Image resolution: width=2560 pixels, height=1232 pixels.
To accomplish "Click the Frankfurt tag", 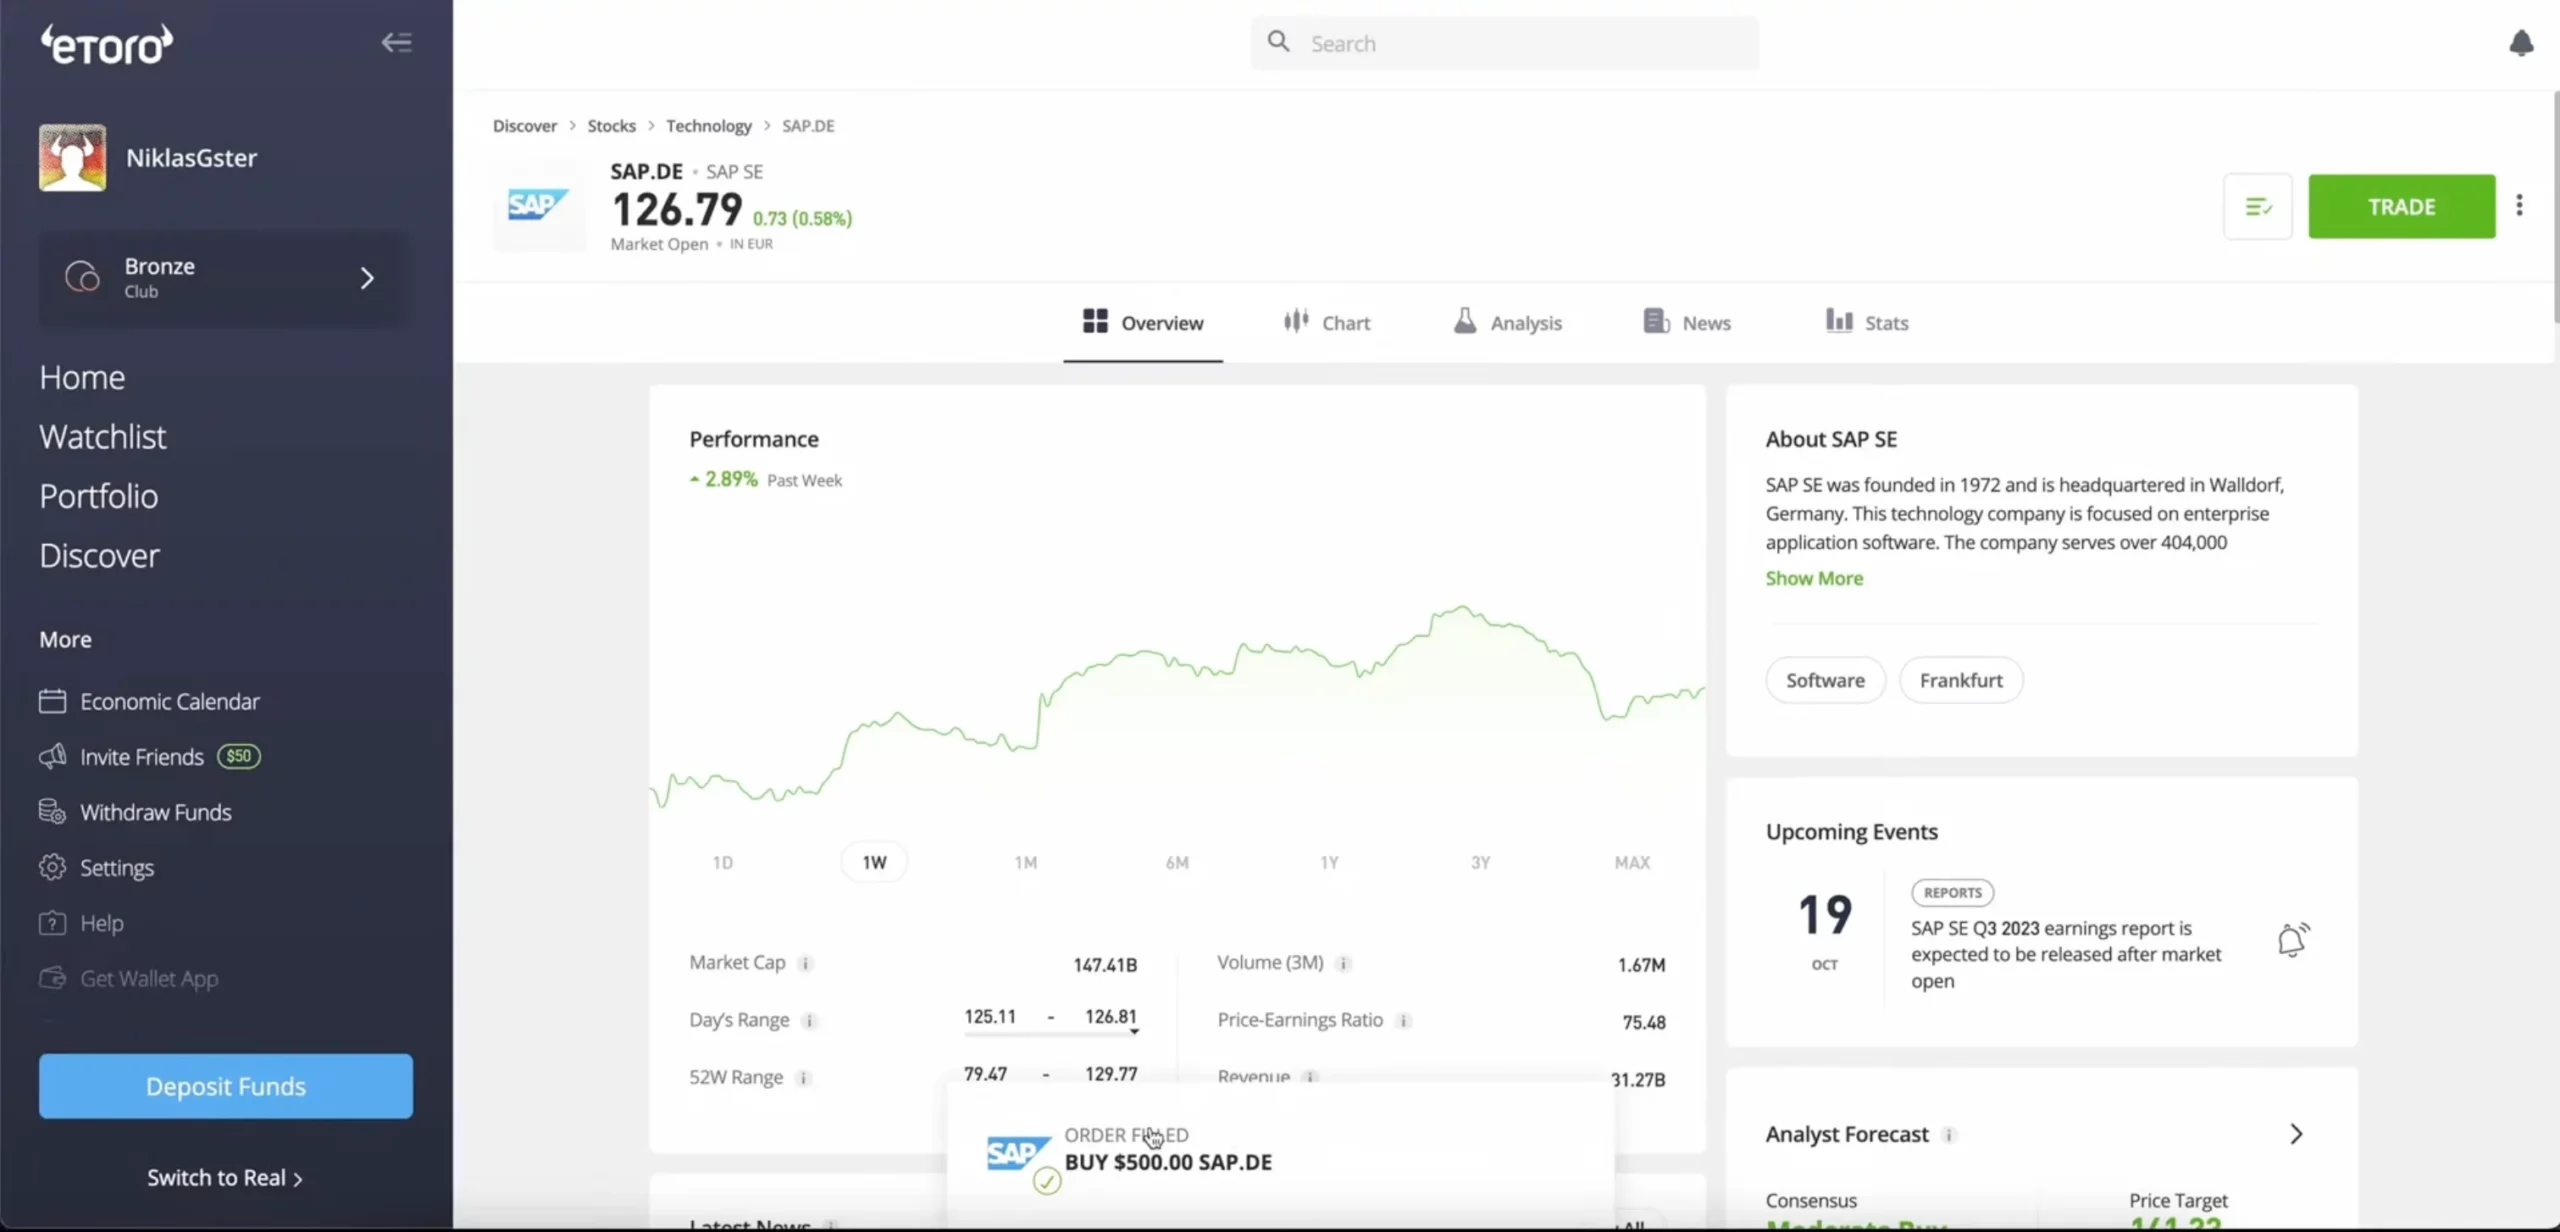I will pyautogui.click(x=1960, y=680).
